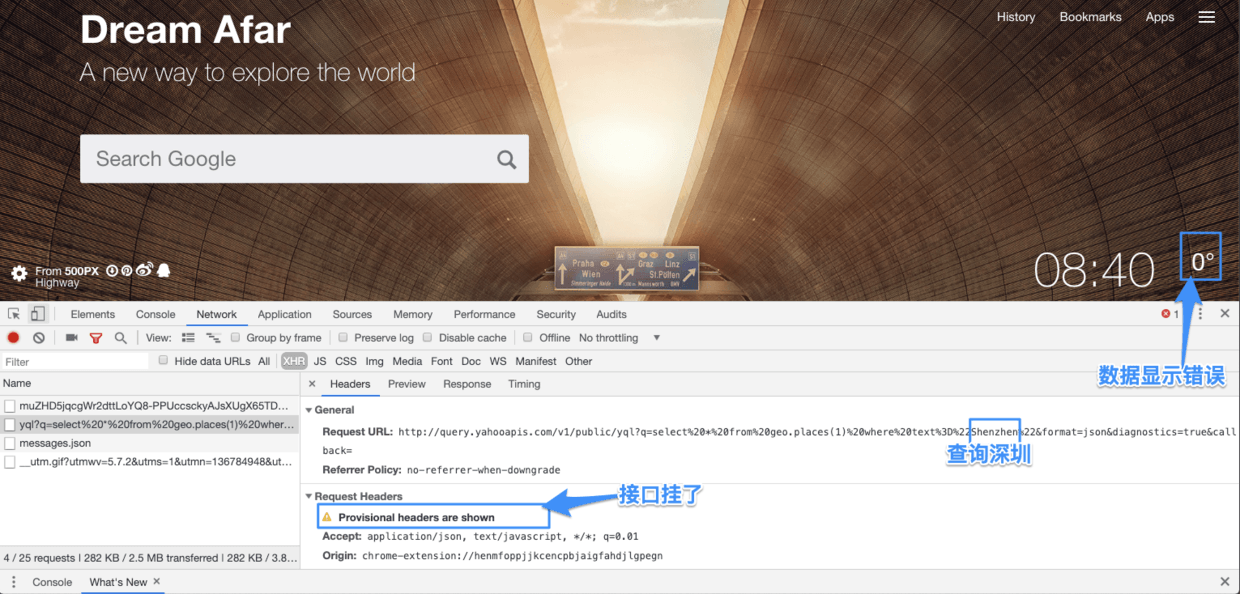Image resolution: width=1240 pixels, height=594 pixels.
Task: Filter requests by Font
Action: [x=442, y=361]
